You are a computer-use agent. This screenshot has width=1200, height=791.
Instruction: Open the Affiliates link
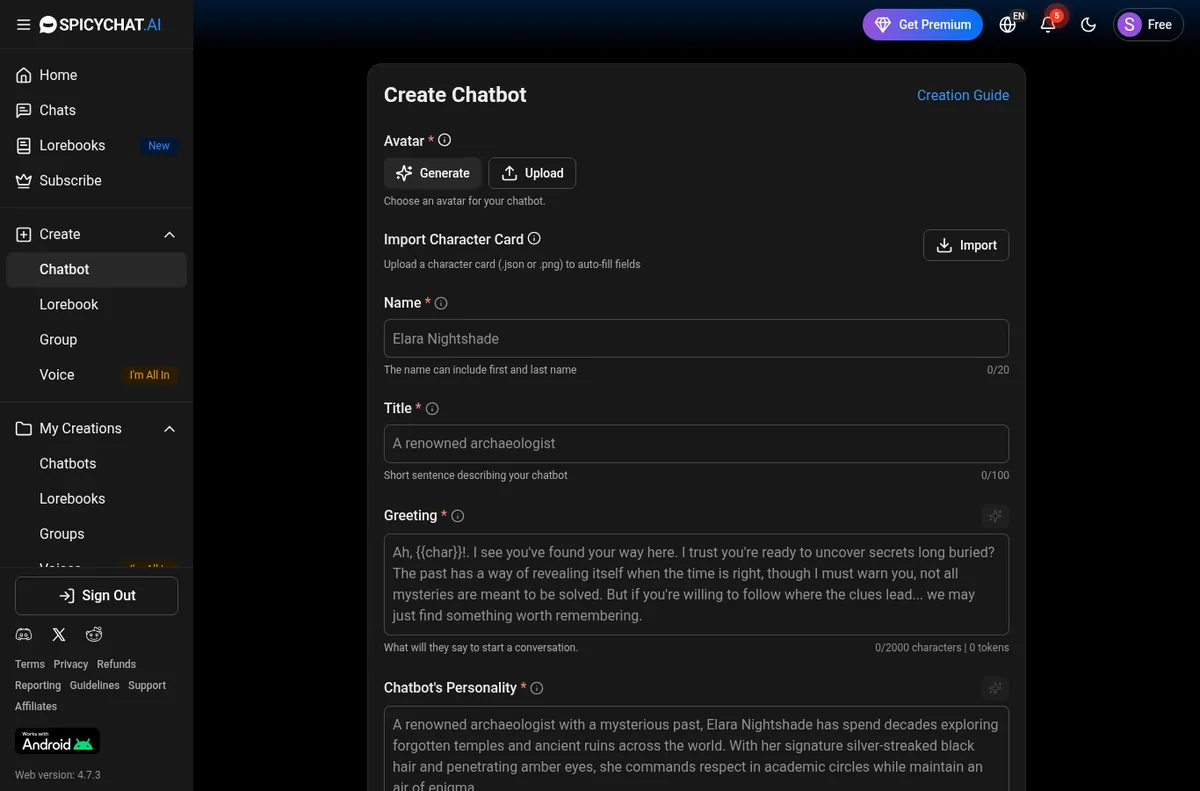pyautogui.click(x=36, y=706)
